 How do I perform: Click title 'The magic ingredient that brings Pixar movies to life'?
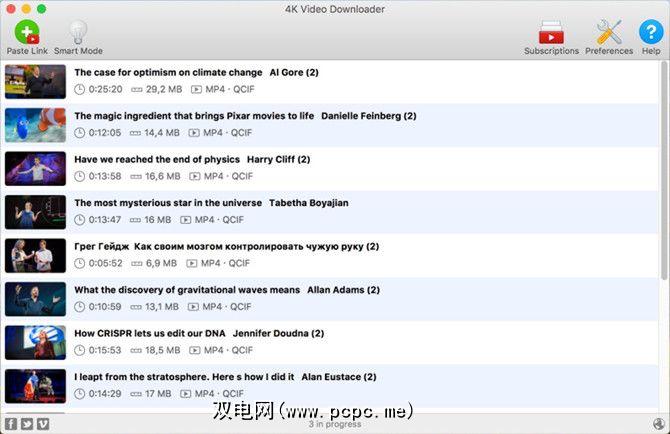point(194,116)
